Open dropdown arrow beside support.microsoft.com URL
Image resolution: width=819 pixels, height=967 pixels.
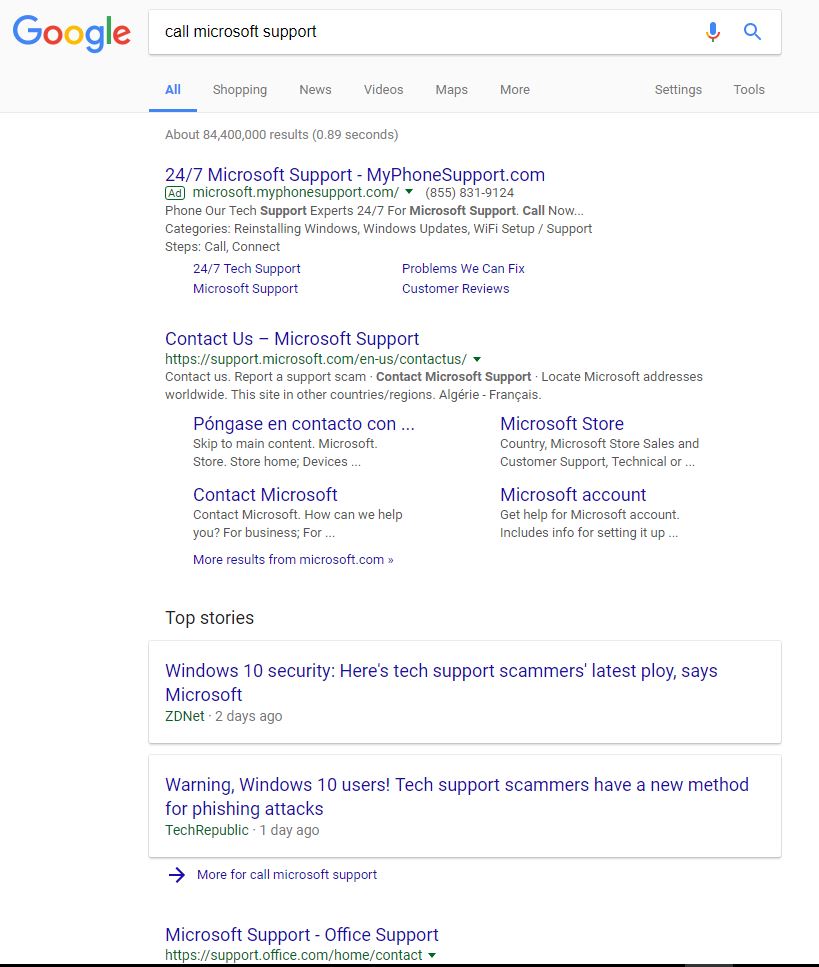pos(477,359)
